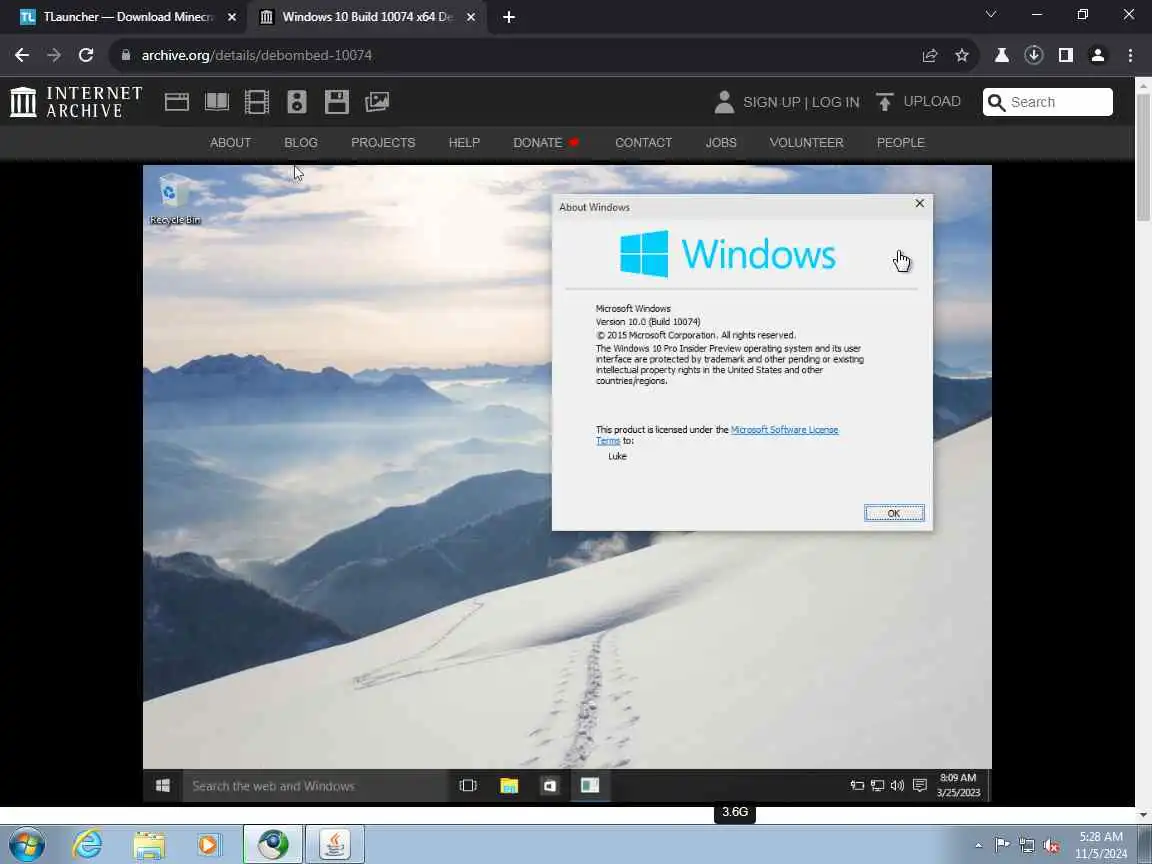Click OK in About Windows dialog
The image size is (1152, 864).
[x=894, y=513]
